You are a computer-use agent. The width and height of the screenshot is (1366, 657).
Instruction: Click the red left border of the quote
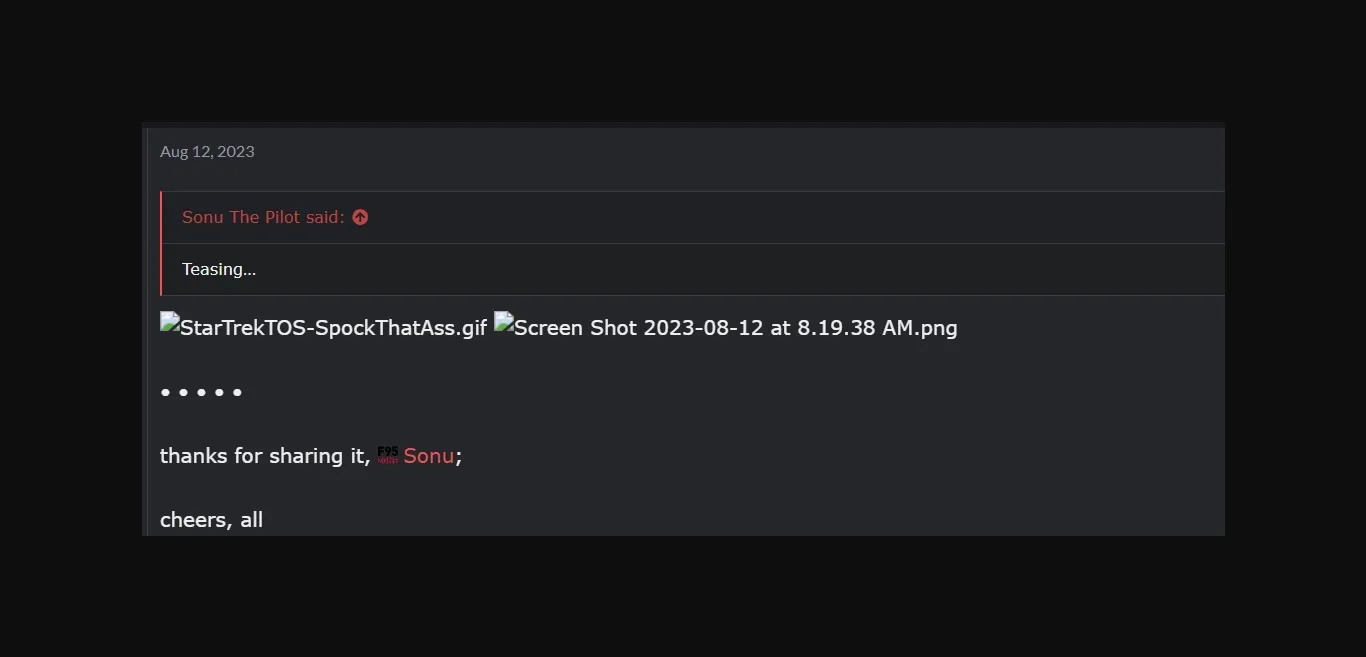point(161,243)
